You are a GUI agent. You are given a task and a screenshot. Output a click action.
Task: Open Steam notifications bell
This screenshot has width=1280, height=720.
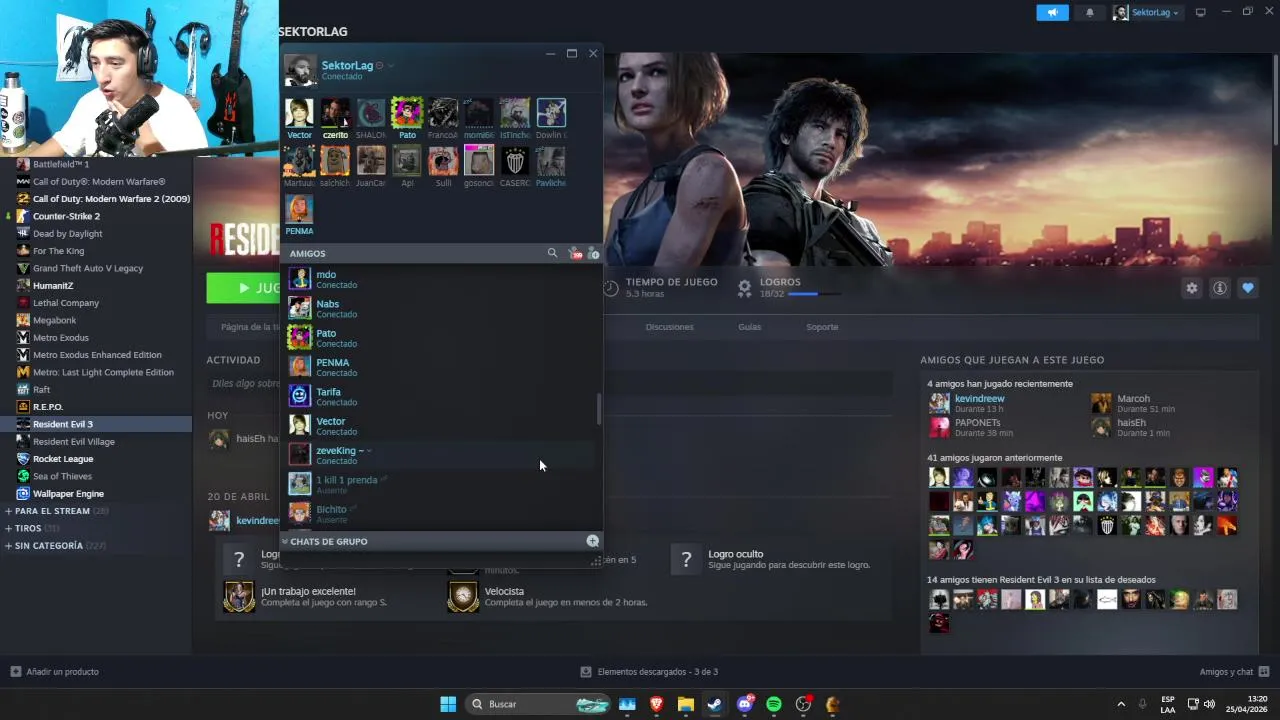pos(1090,12)
